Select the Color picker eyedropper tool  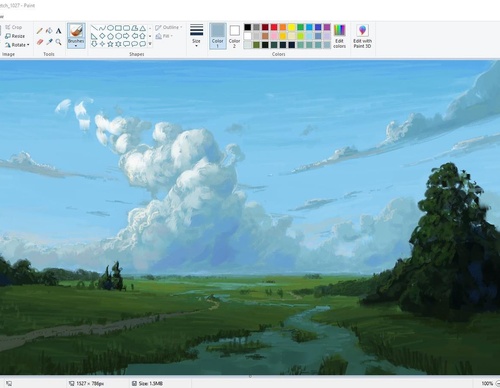click(x=49, y=42)
